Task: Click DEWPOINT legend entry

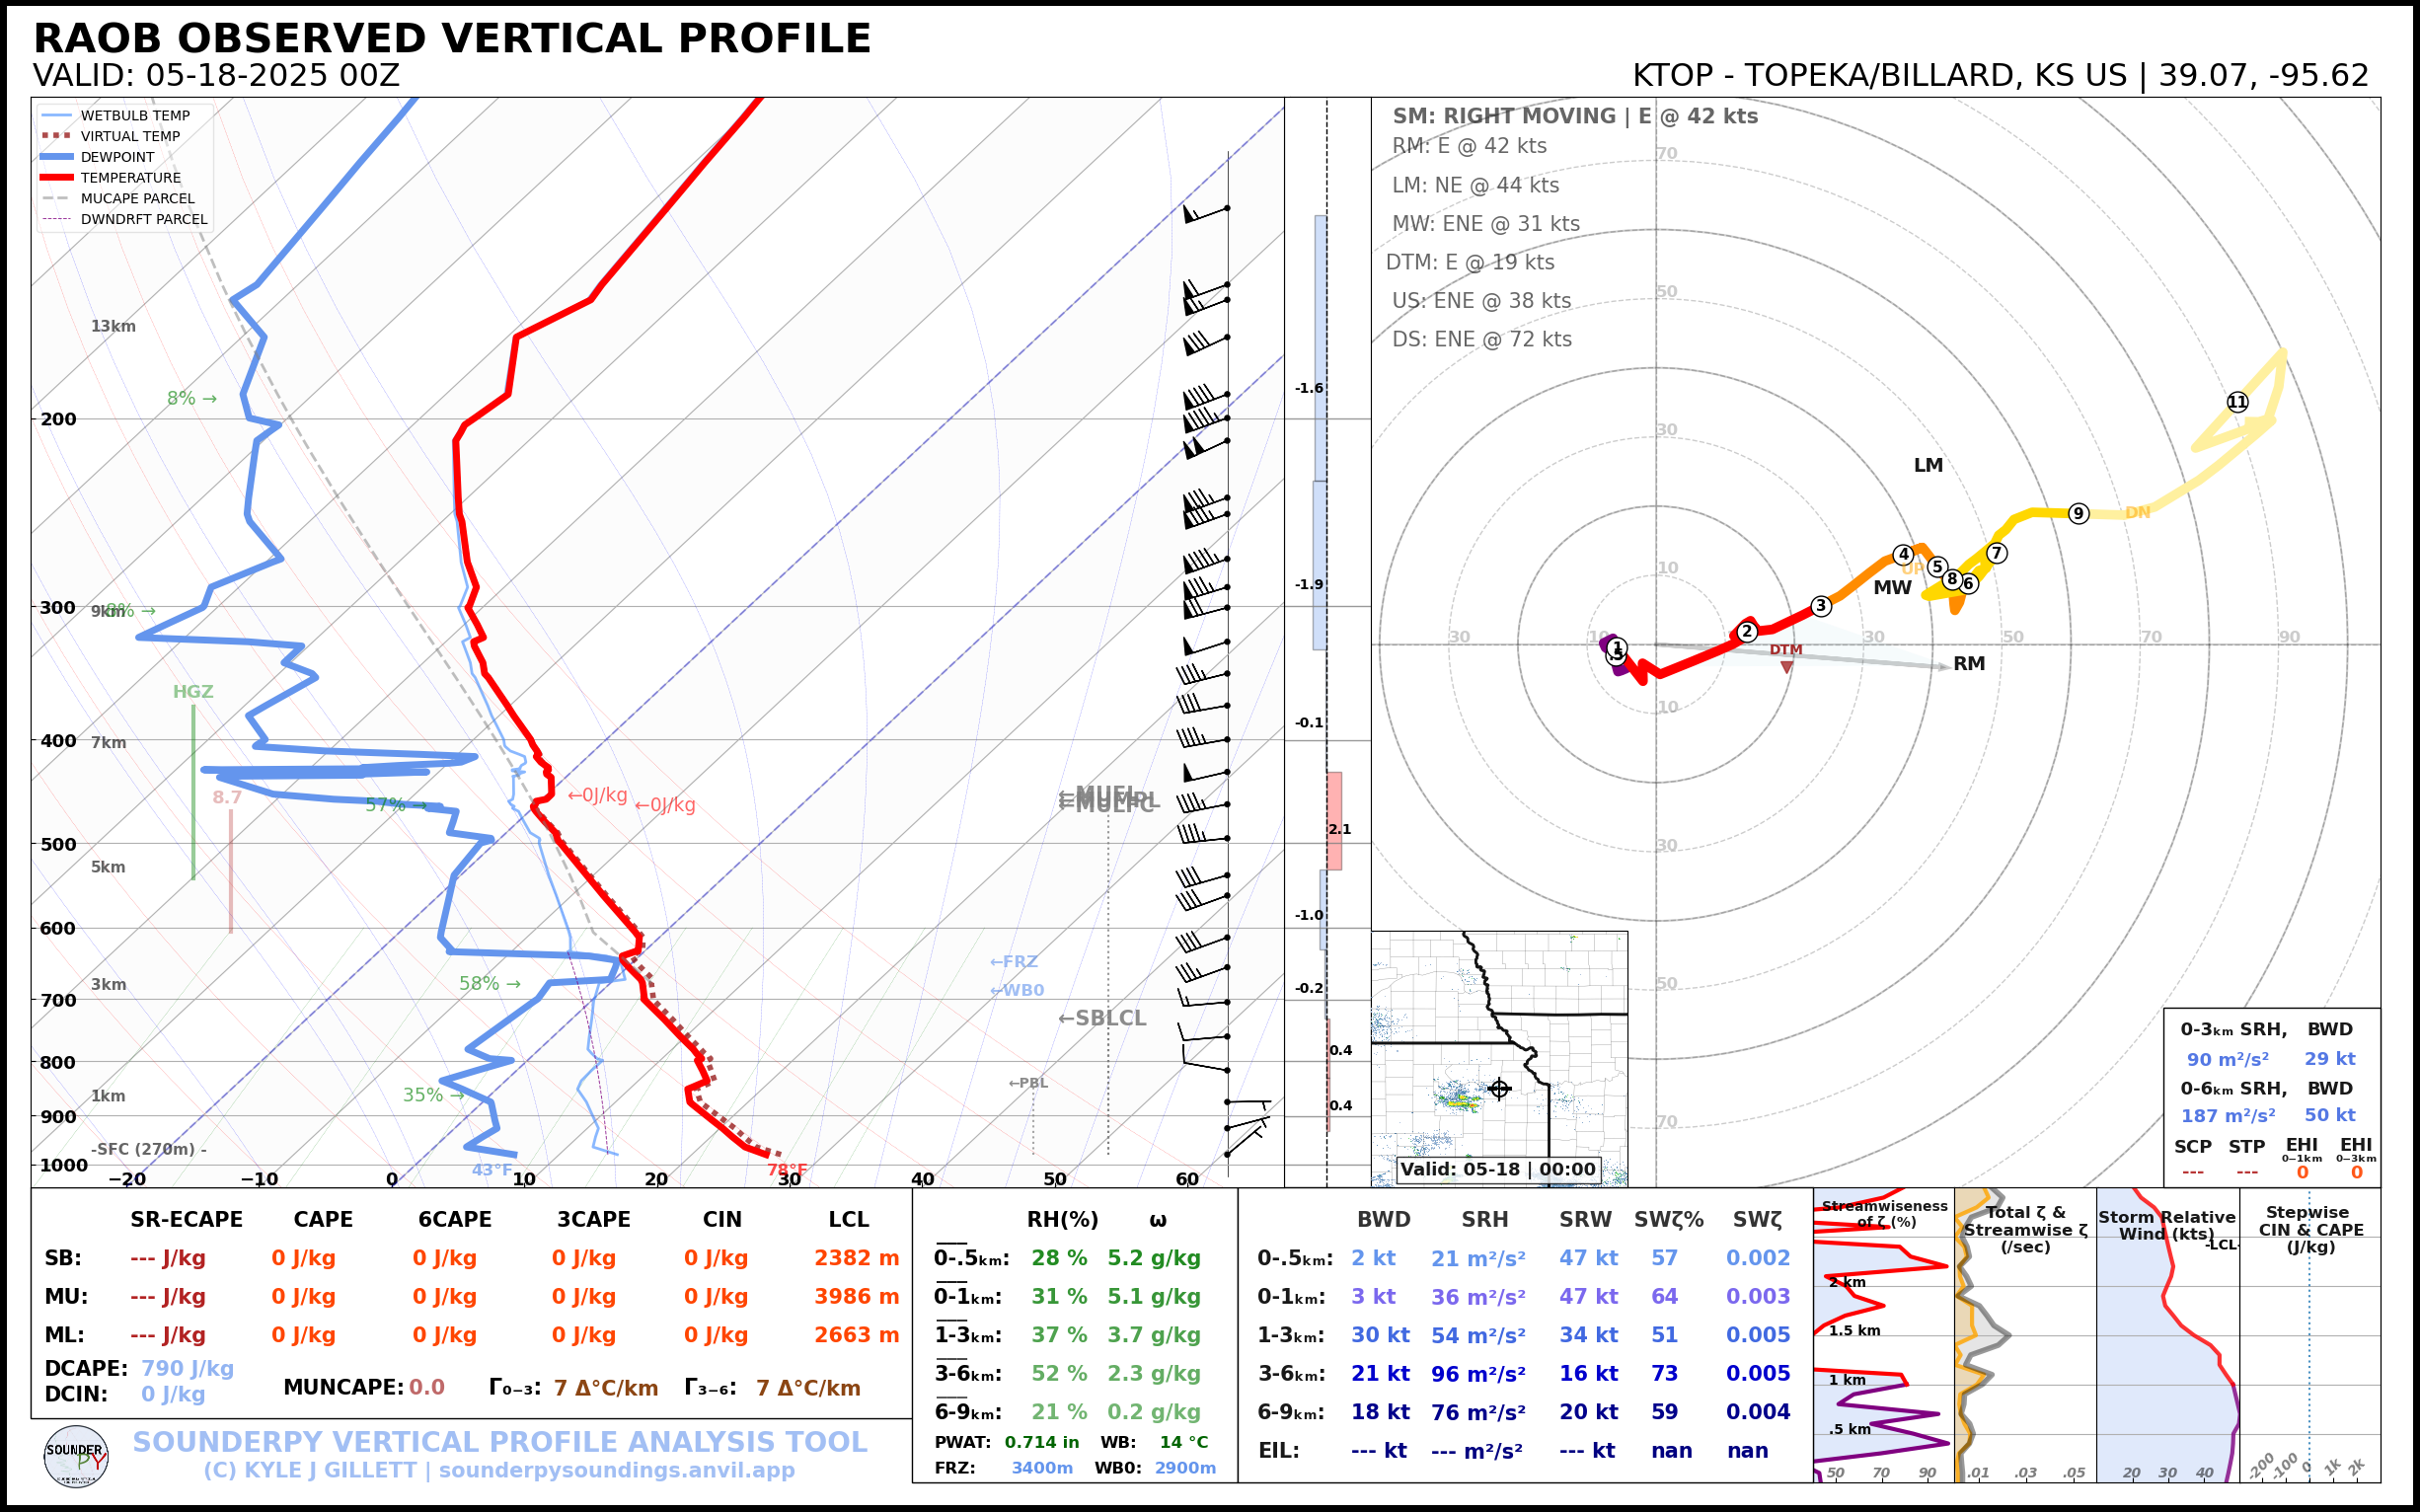Action: click(117, 157)
